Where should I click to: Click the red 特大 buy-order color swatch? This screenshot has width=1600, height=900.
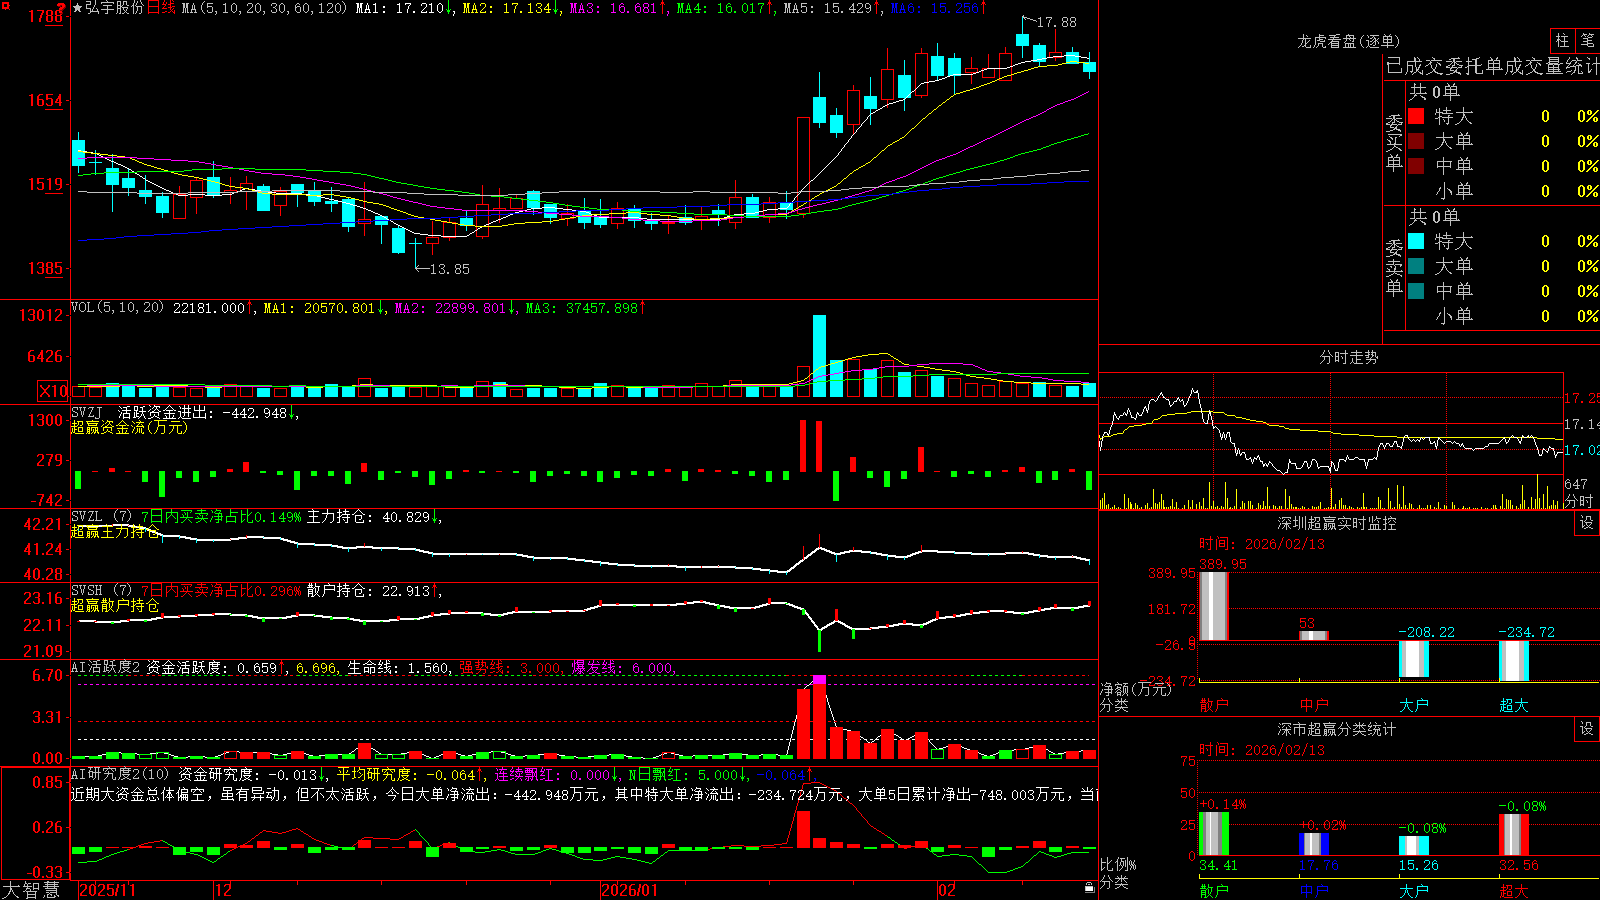[x=1416, y=116]
